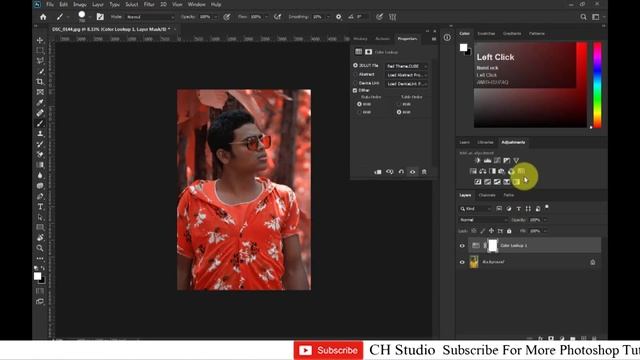Click the hue spectrum slider

coord(597,85)
